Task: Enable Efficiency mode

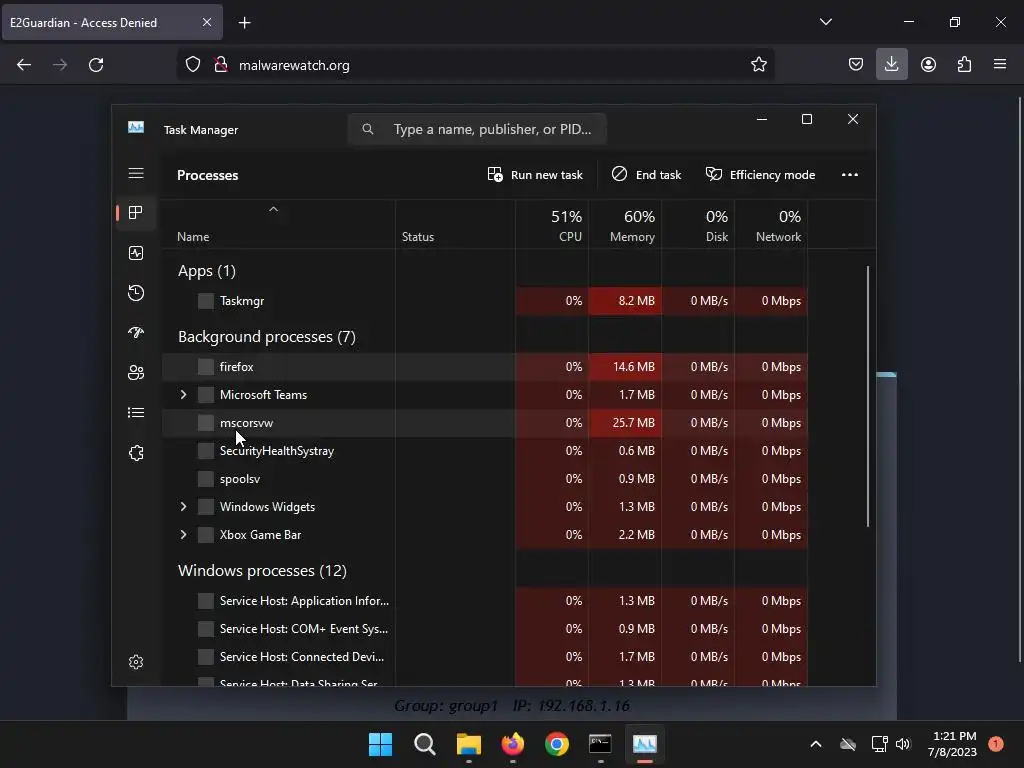Action: [x=761, y=174]
